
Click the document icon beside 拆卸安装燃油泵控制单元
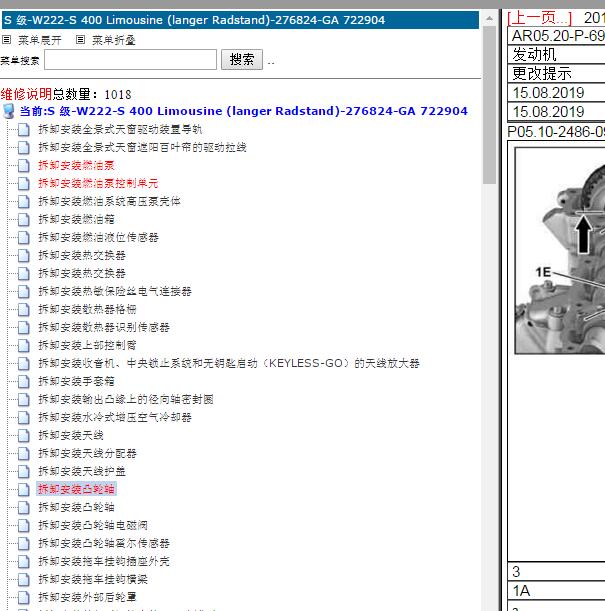(x=24, y=184)
